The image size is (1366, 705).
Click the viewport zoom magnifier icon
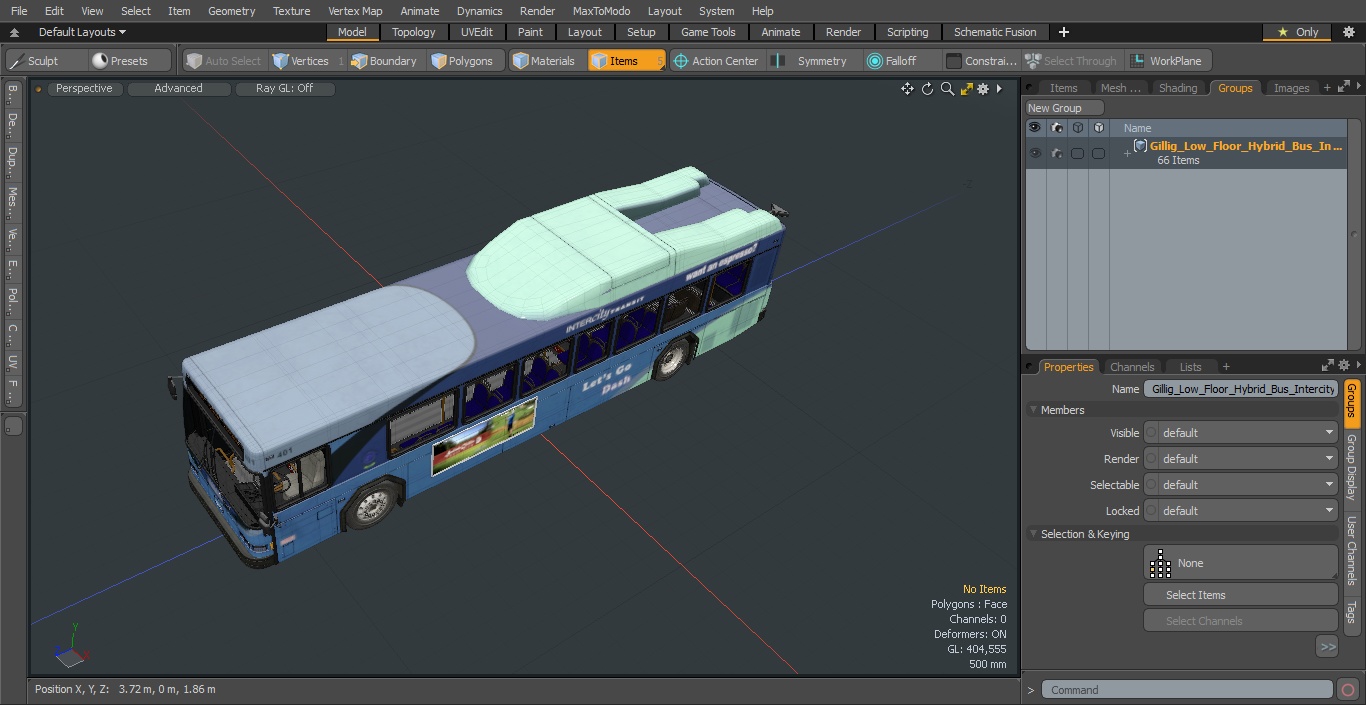click(x=947, y=89)
